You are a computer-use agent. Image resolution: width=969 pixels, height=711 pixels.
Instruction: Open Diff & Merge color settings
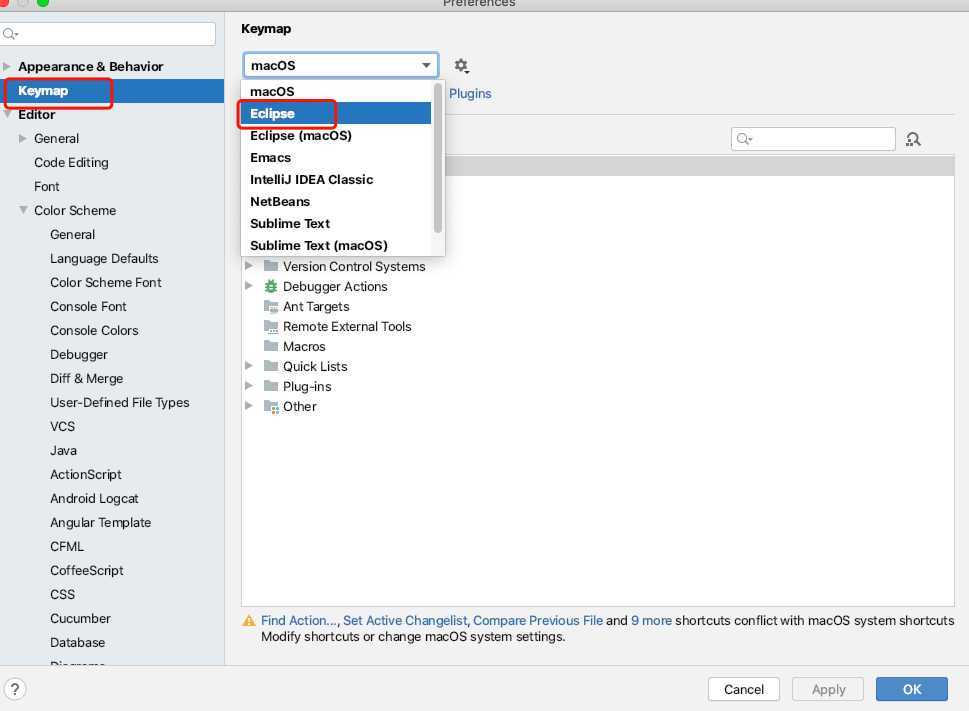point(87,379)
